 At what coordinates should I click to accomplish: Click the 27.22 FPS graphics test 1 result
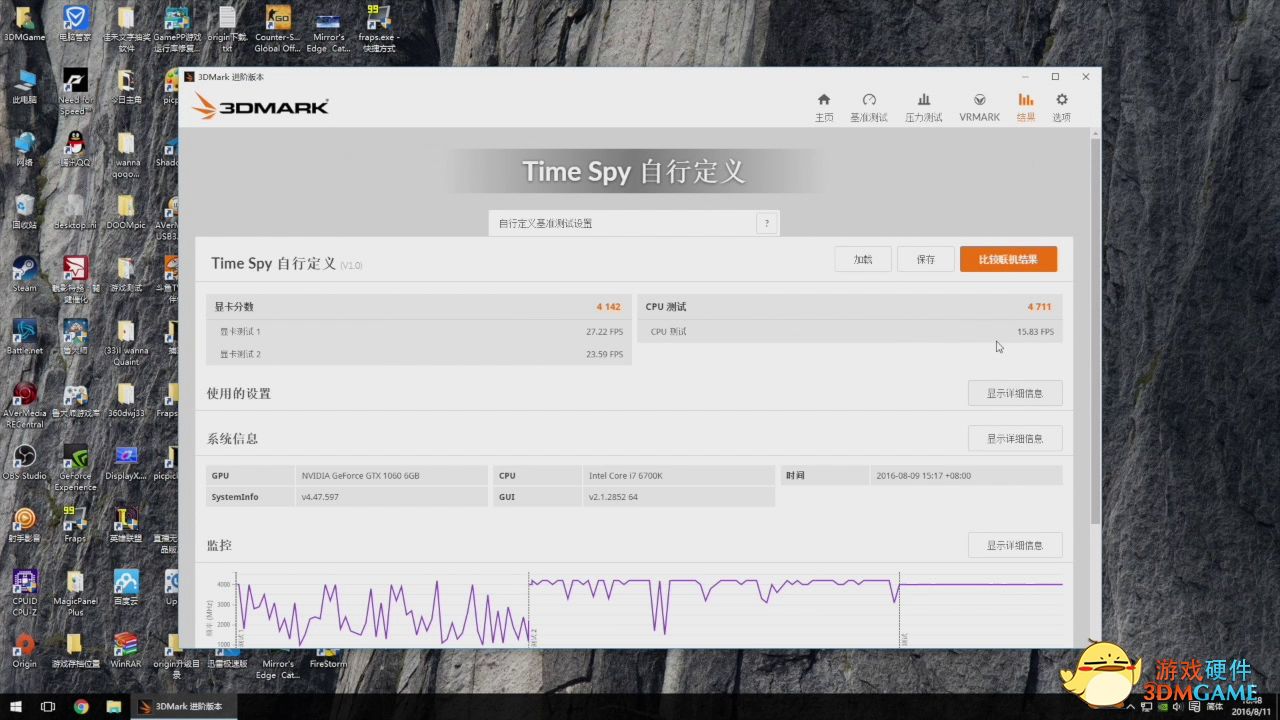point(604,331)
